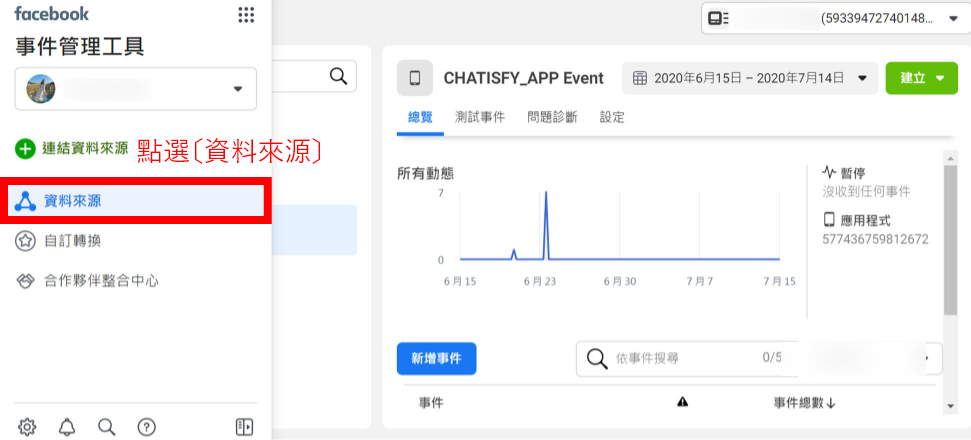The image size is (971, 440).
Task: Click the warning triangle column header
Action: click(683, 402)
